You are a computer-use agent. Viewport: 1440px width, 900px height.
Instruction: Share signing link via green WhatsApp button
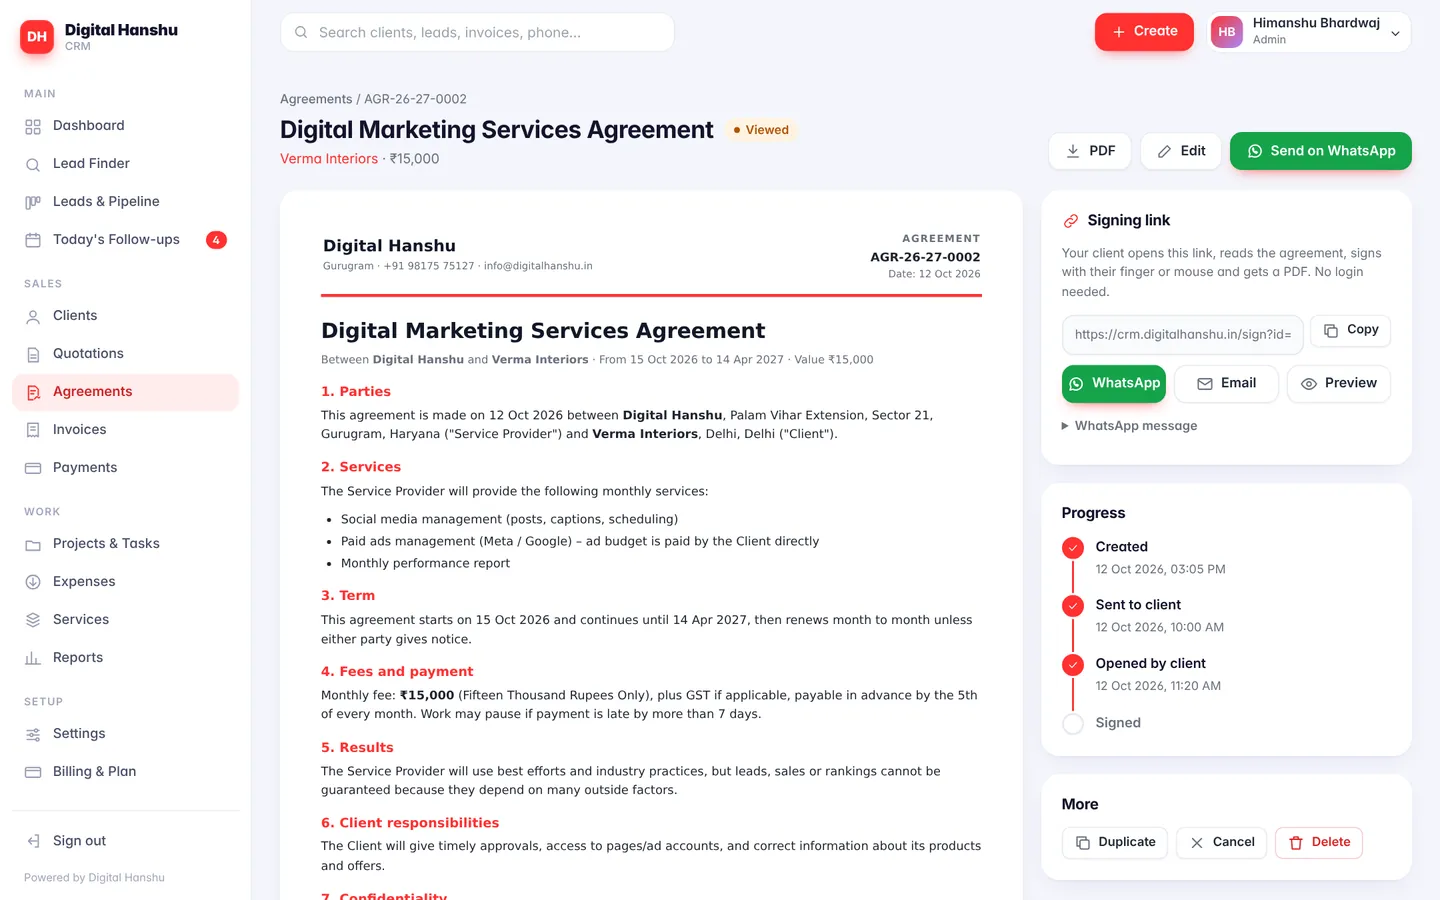[1114, 384]
